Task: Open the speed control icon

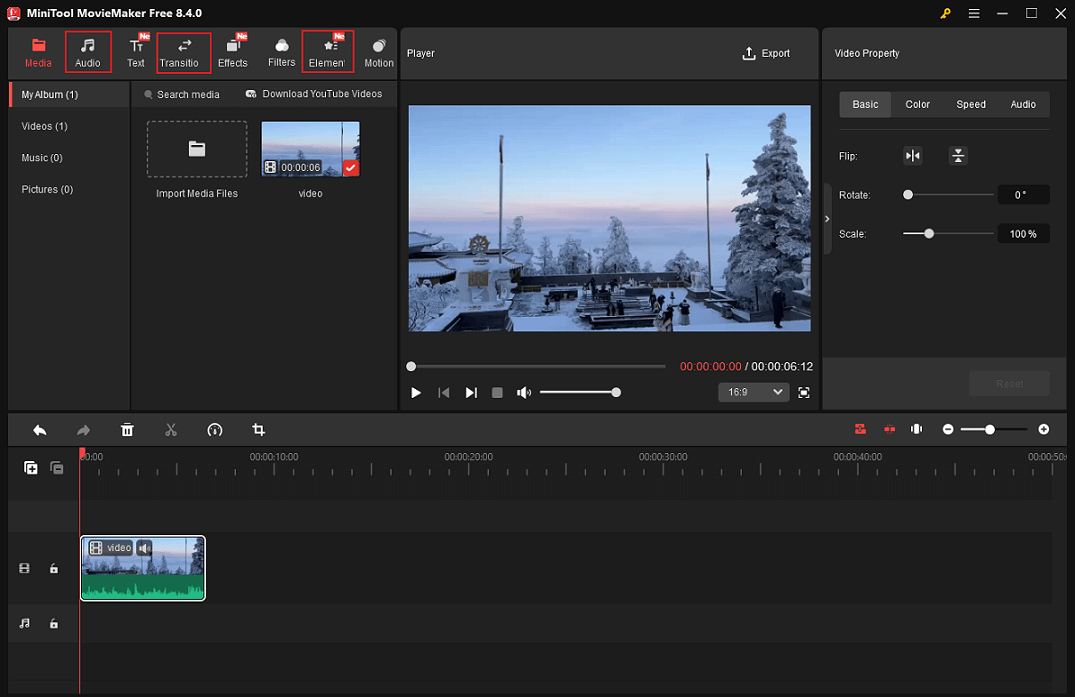Action: coord(215,429)
